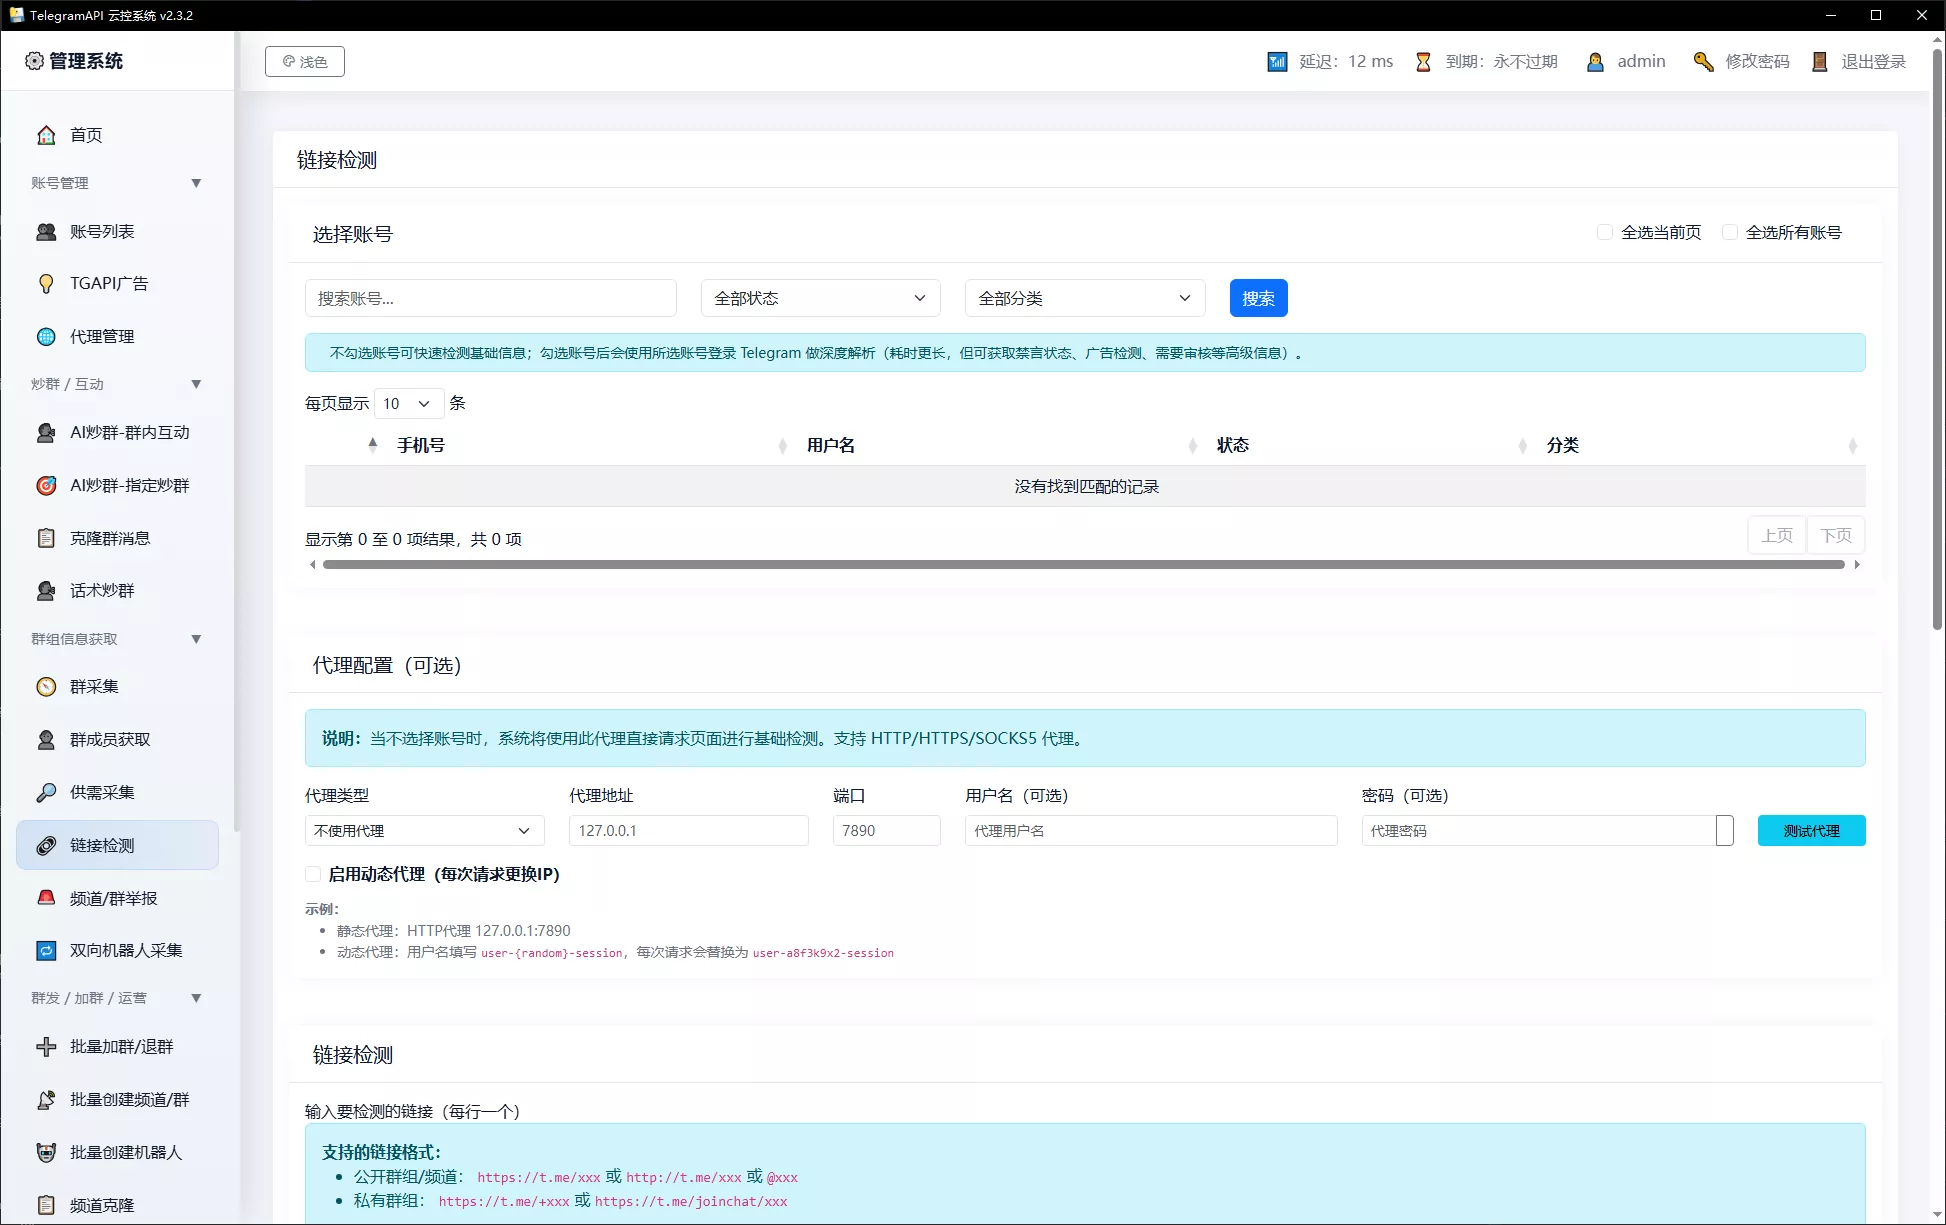Toggle the 浅色 theme button

tap(305, 62)
